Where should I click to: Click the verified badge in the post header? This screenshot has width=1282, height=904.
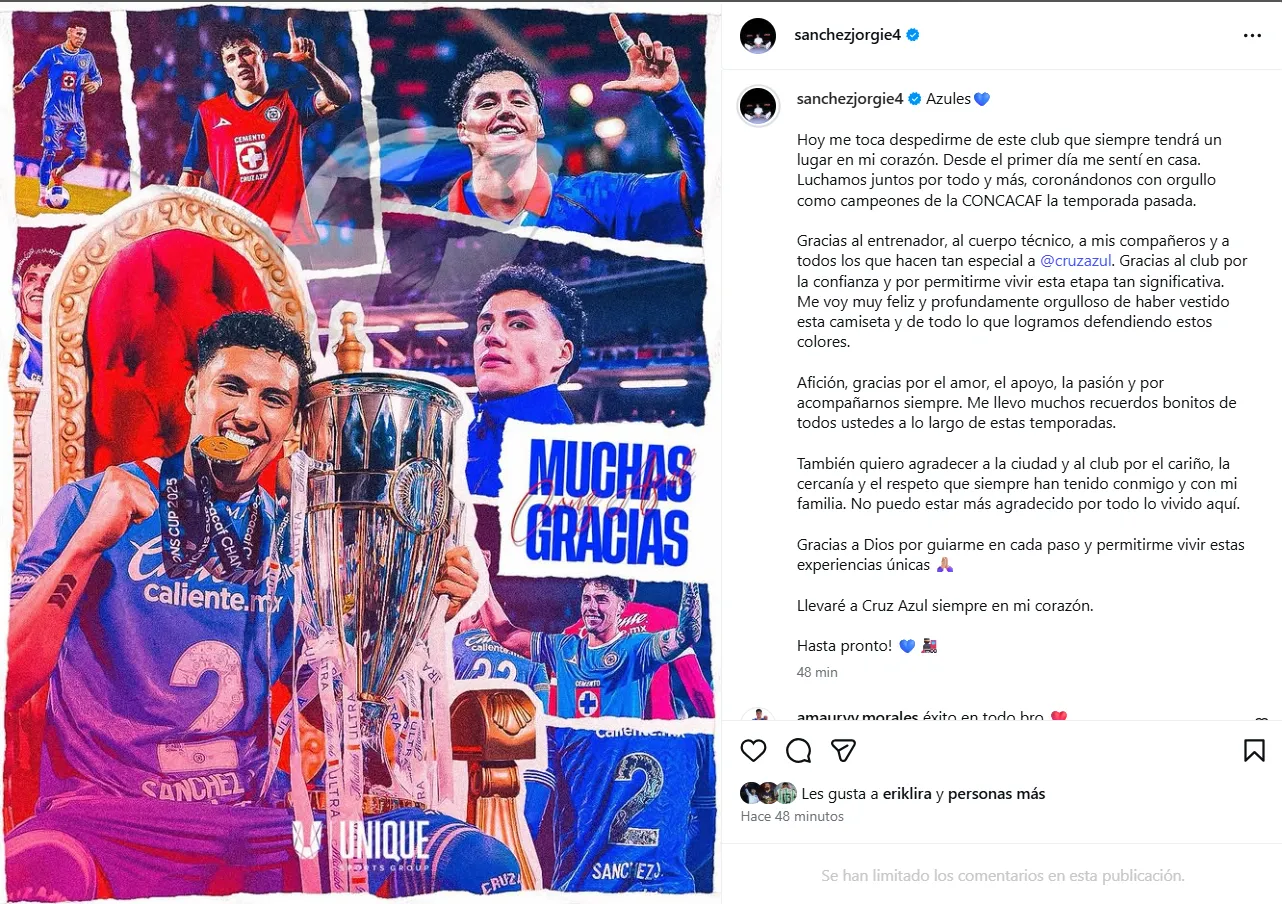coord(913,35)
